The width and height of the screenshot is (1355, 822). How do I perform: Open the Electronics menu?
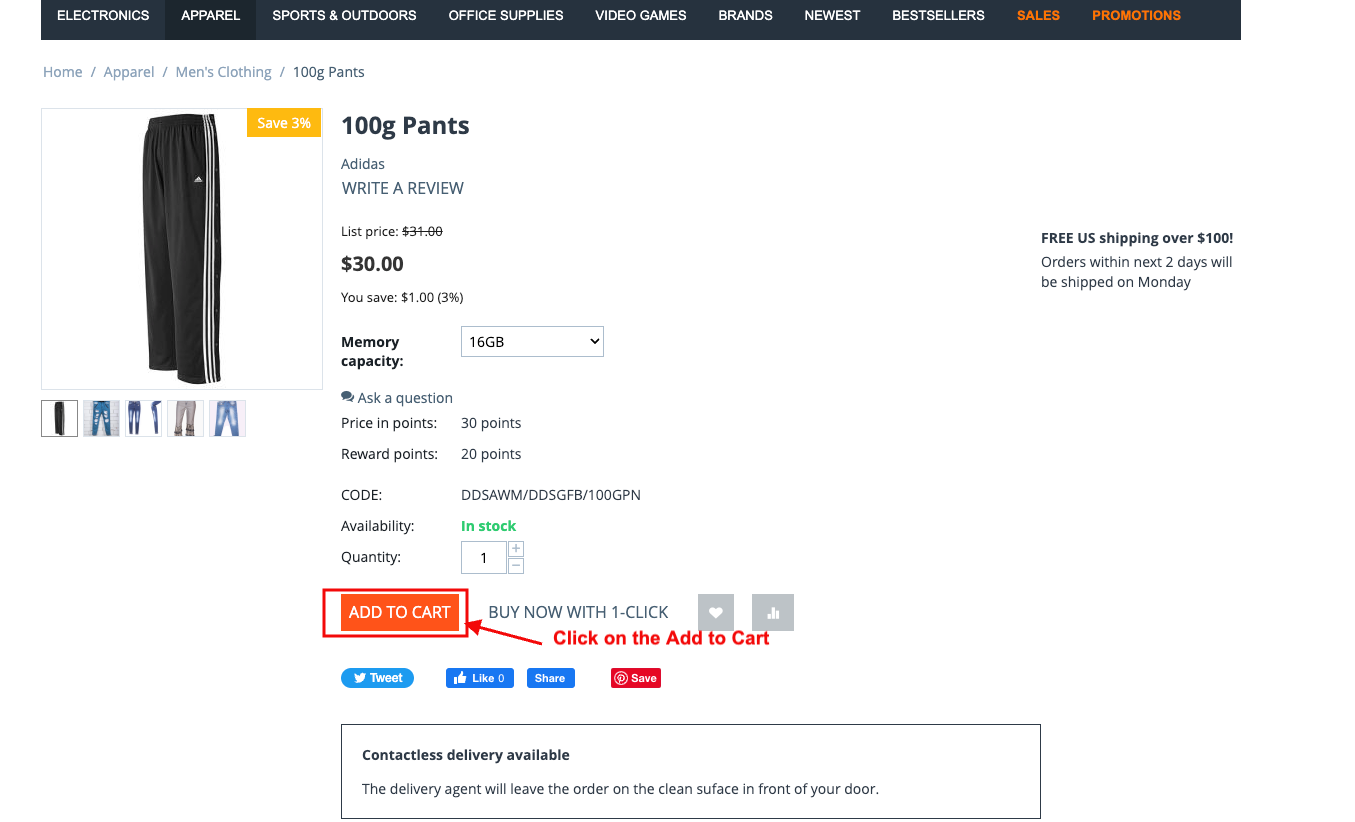[103, 16]
